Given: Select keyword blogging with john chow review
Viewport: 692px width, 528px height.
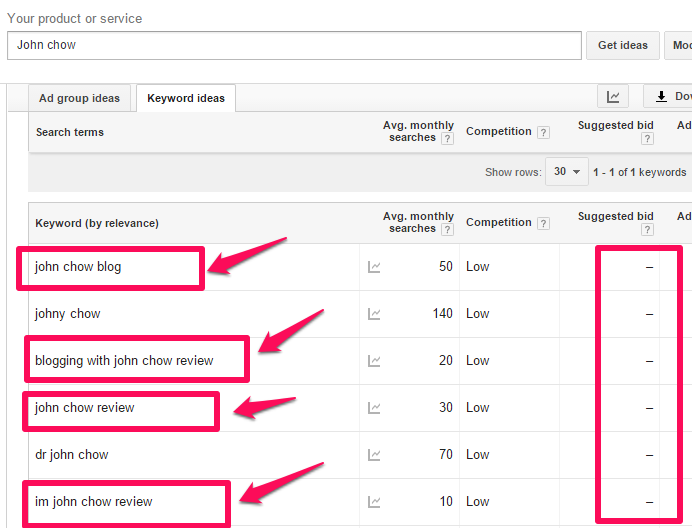Looking at the screenshot, I should (x=124, y=361).
